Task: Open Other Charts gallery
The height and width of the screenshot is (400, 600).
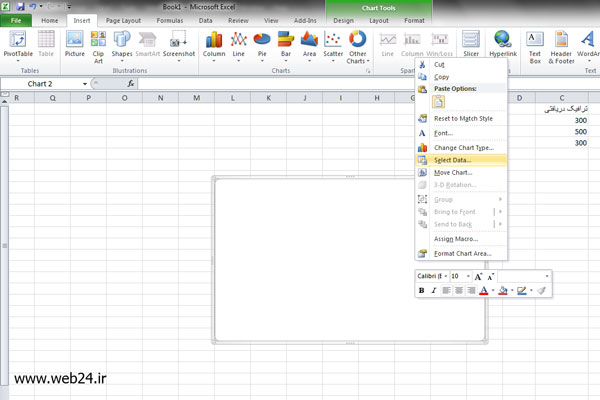Action: pyautogui.click(x=358, y=47)
